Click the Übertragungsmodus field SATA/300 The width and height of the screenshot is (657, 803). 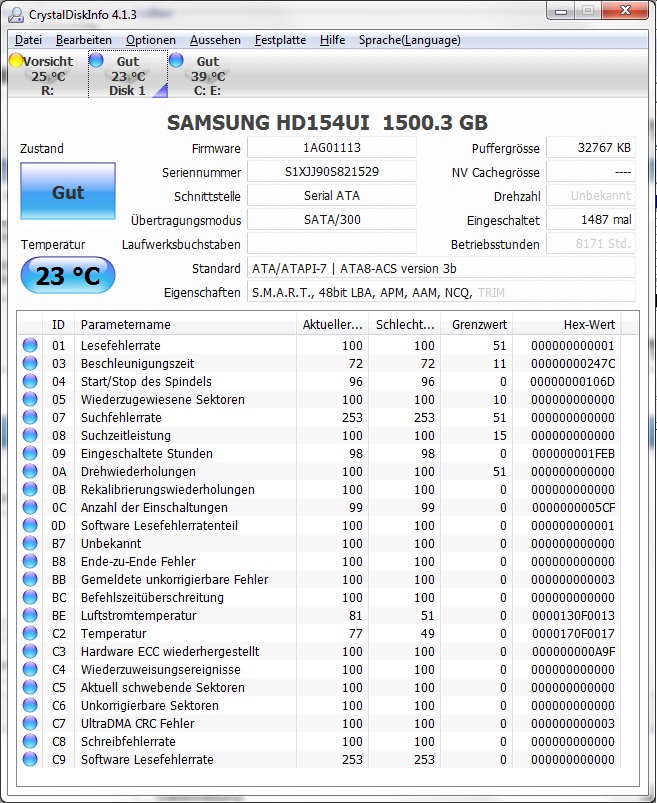(x=332, y=220)
